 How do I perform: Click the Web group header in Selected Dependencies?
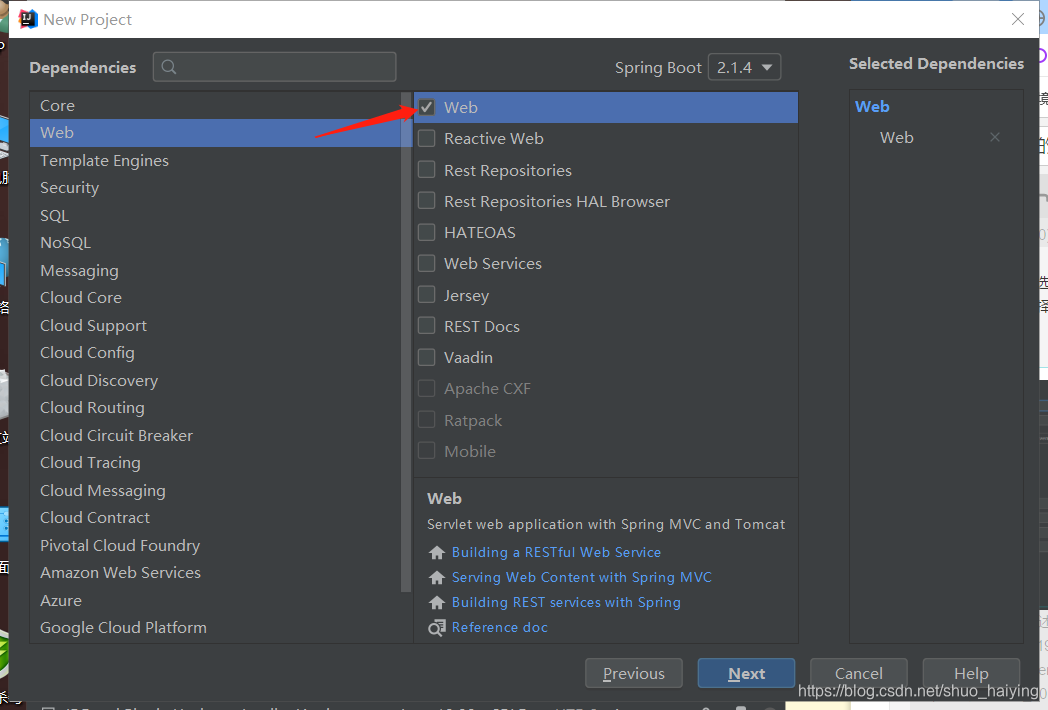pos(872,106)
